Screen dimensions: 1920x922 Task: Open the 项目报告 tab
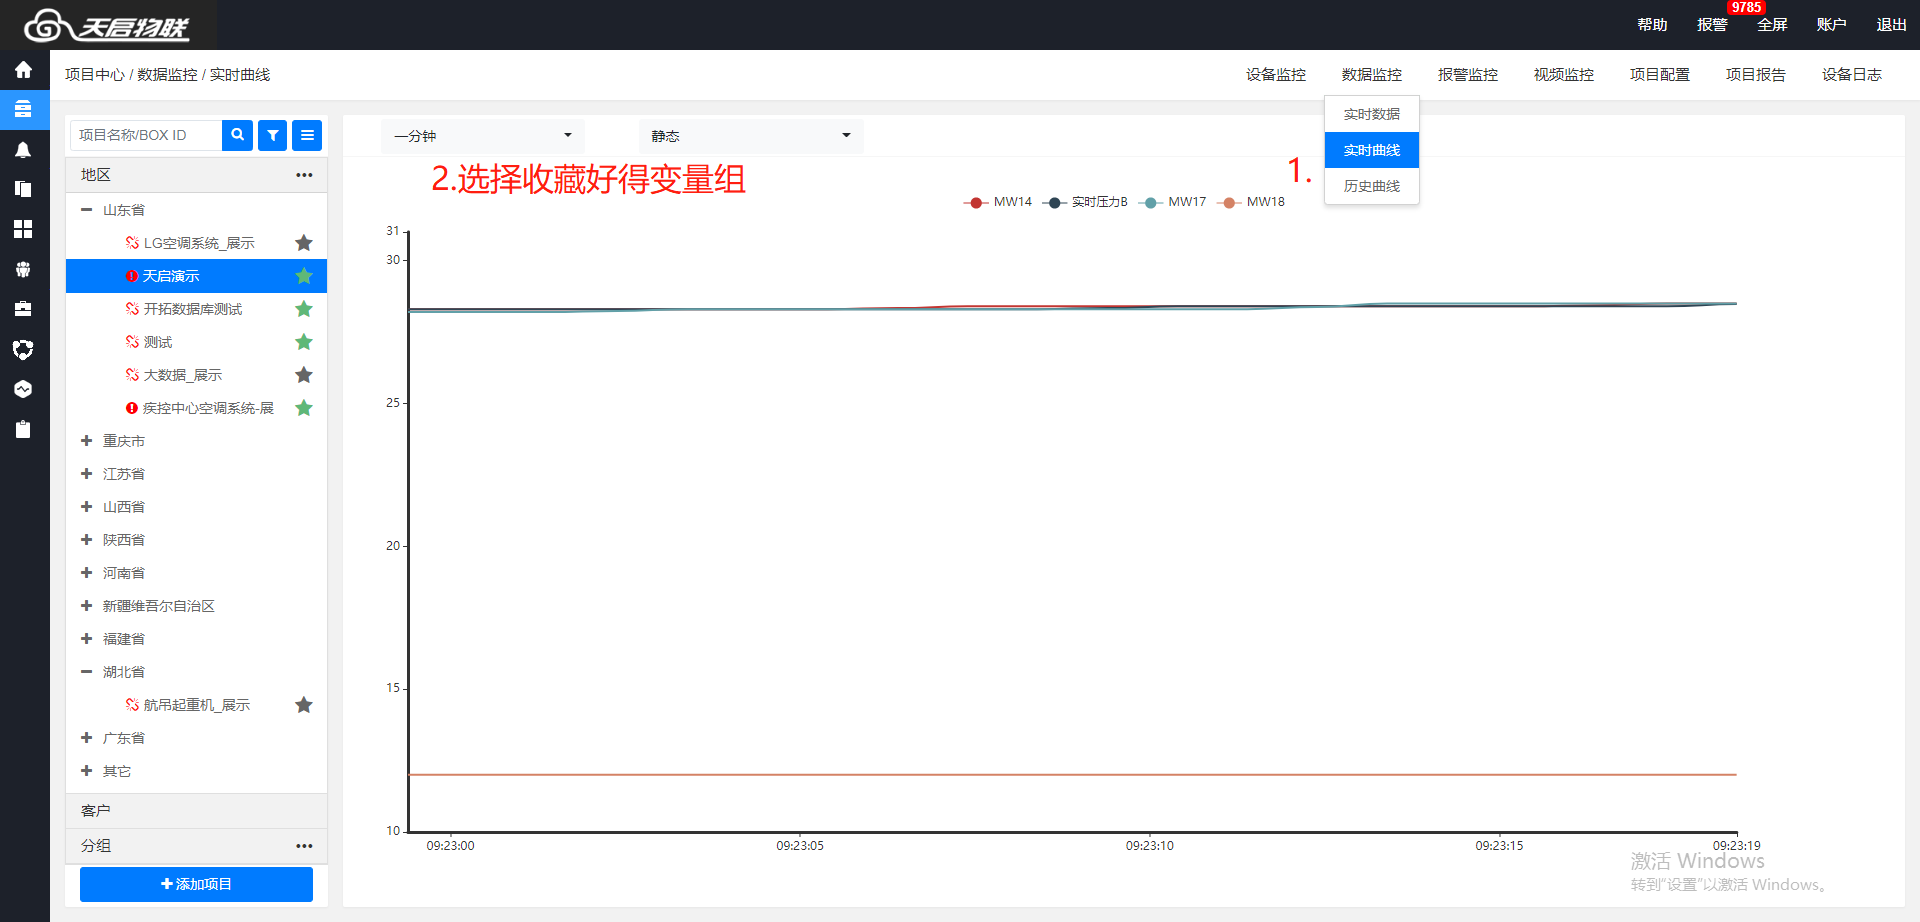coord(1756,75)
